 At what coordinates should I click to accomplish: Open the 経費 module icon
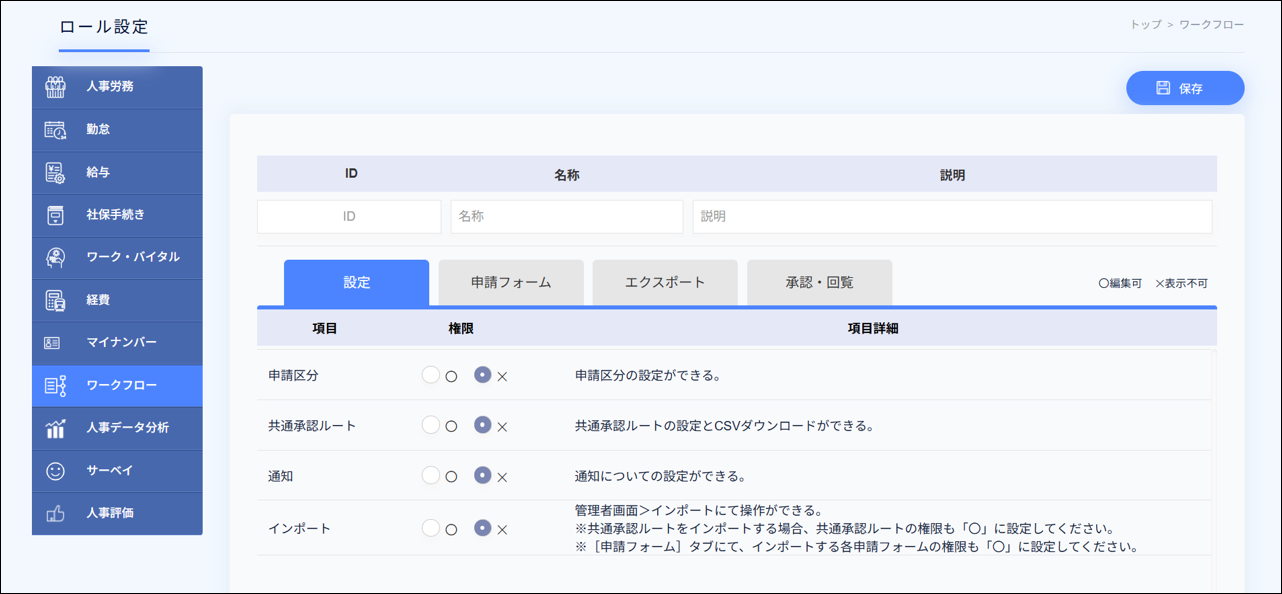(x=55, y=300)
